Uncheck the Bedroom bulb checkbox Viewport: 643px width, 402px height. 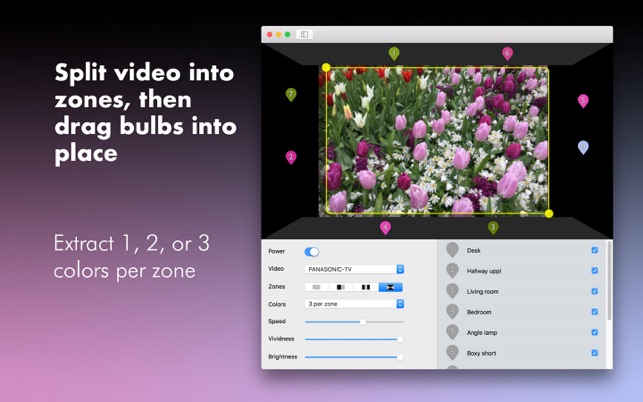[x=595, y=312]
